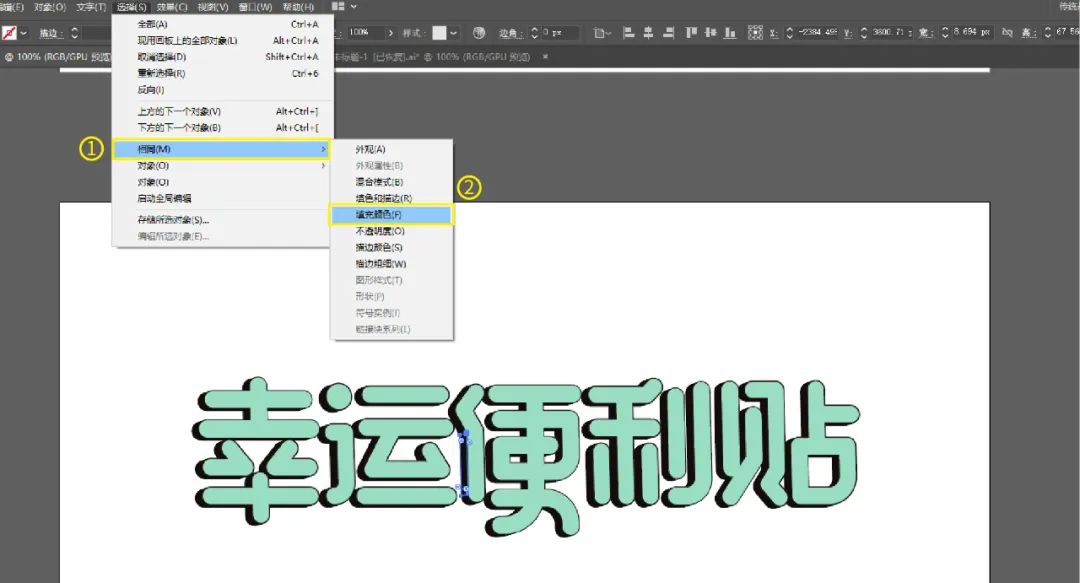Adjust the stroke weight stepper arrows
1080x583 pixels.
(x=74, y=33)
